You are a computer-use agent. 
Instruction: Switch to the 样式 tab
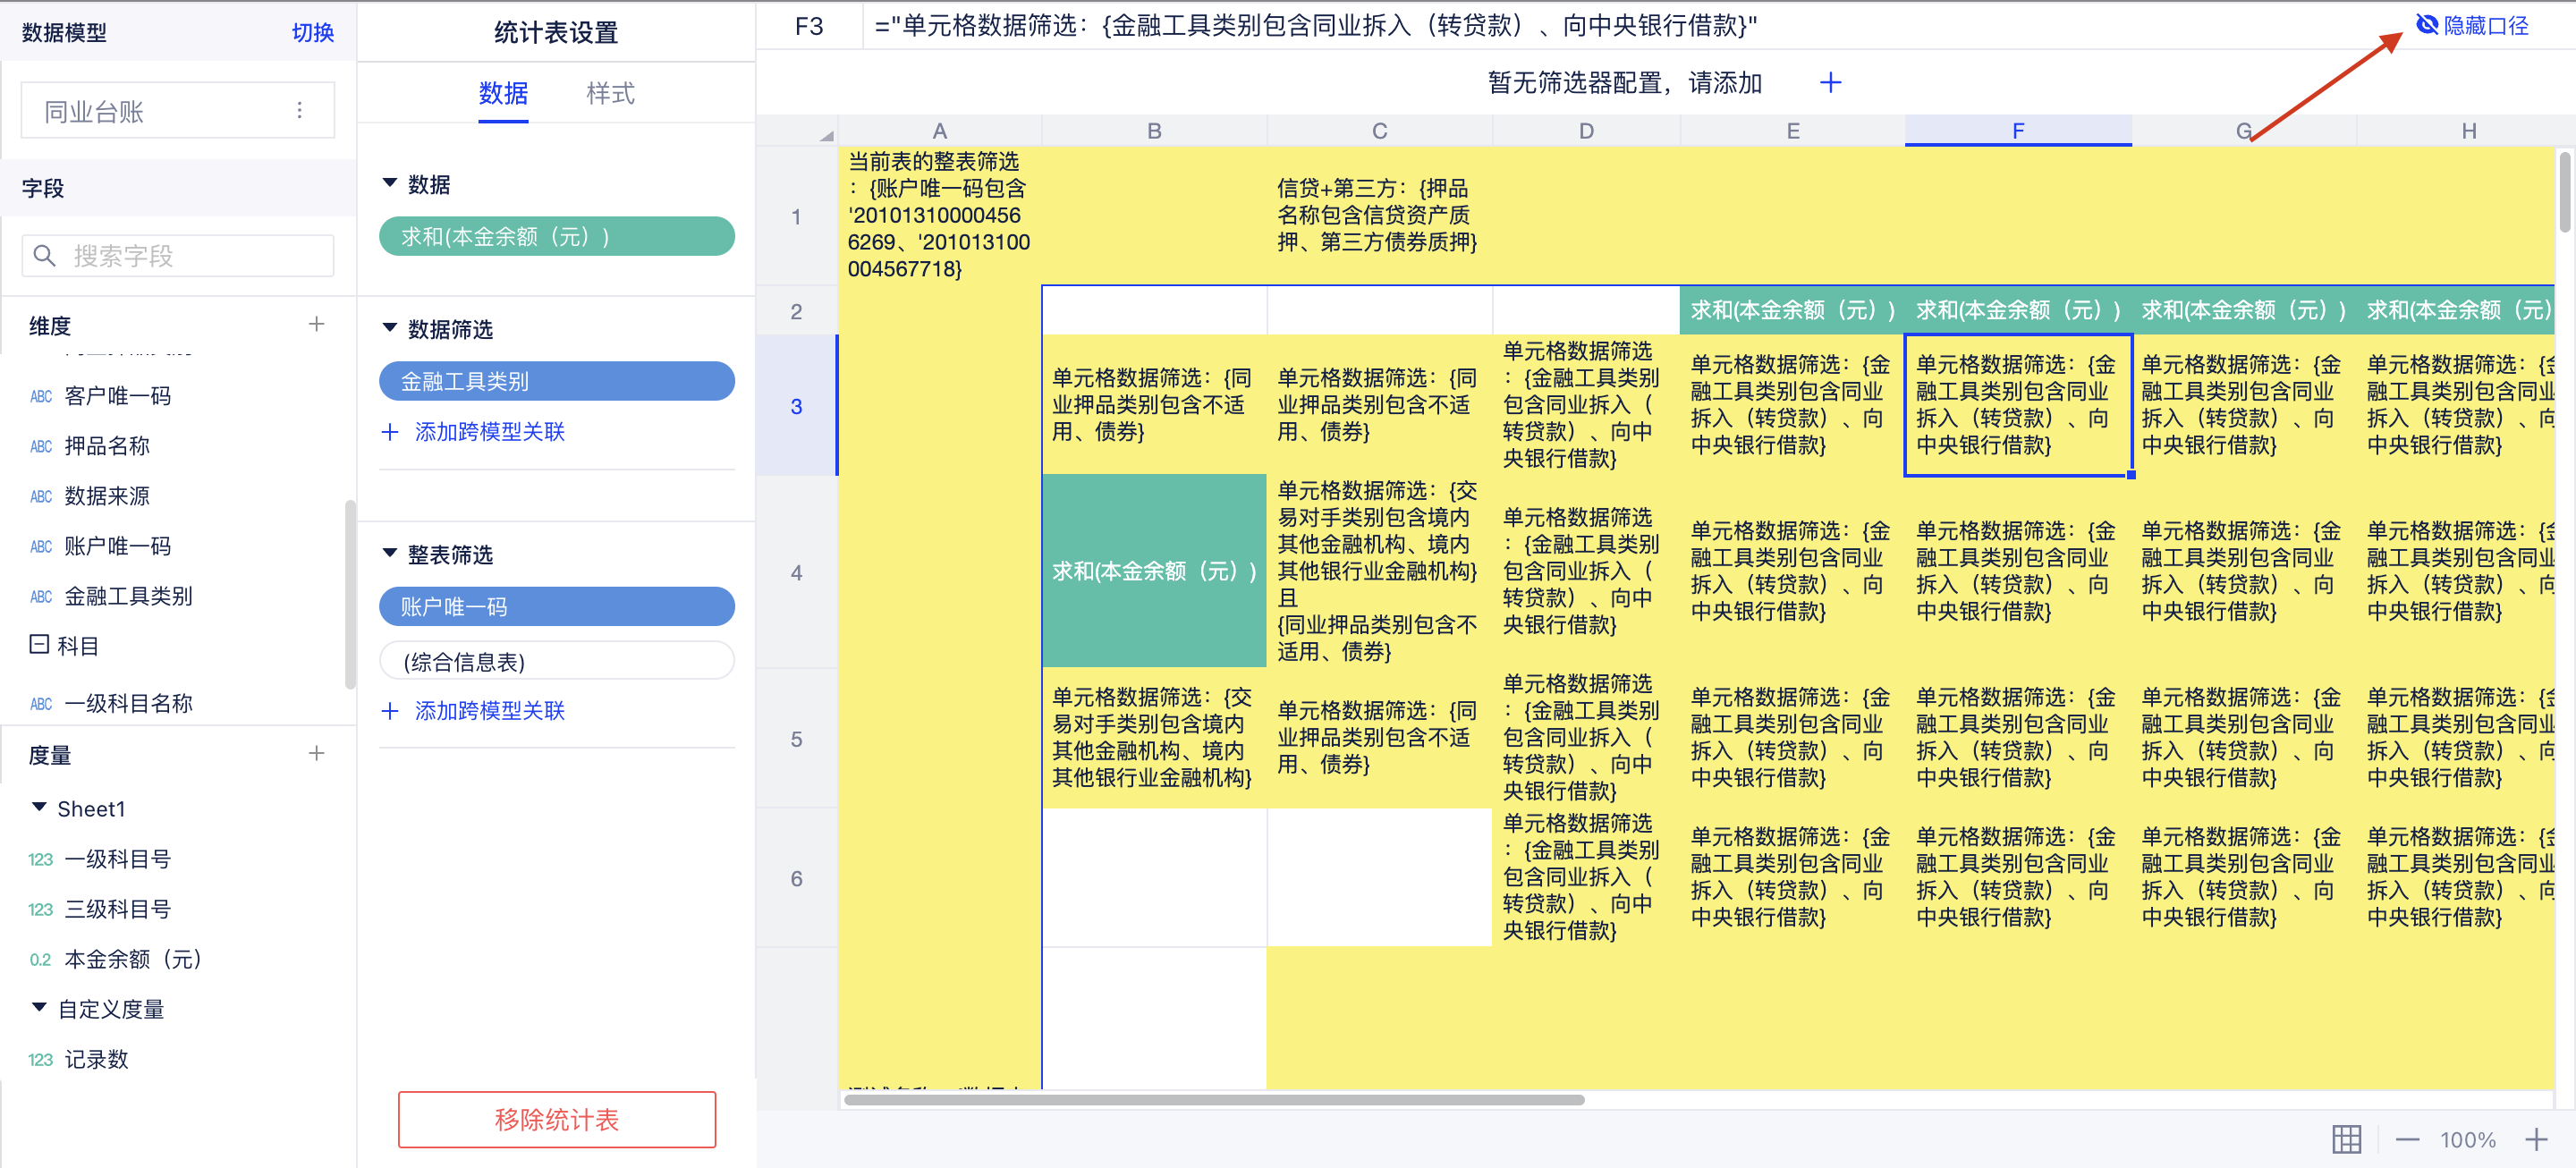610,93
